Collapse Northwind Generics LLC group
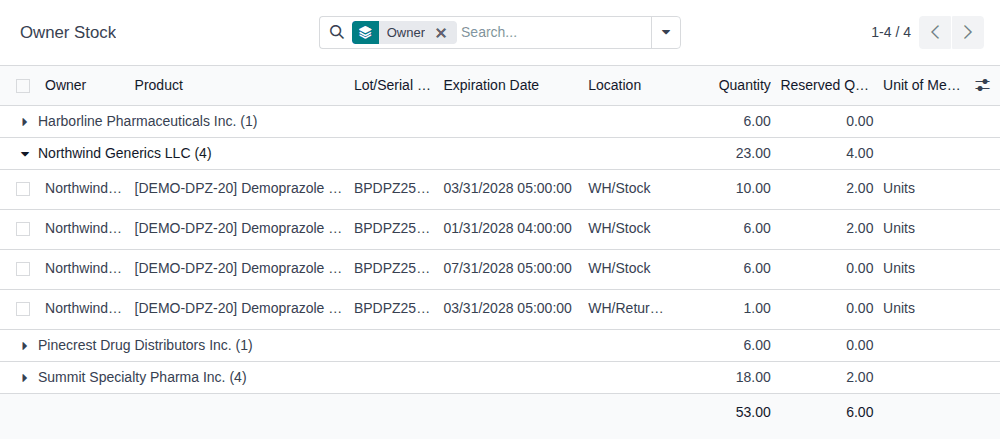 25,154
